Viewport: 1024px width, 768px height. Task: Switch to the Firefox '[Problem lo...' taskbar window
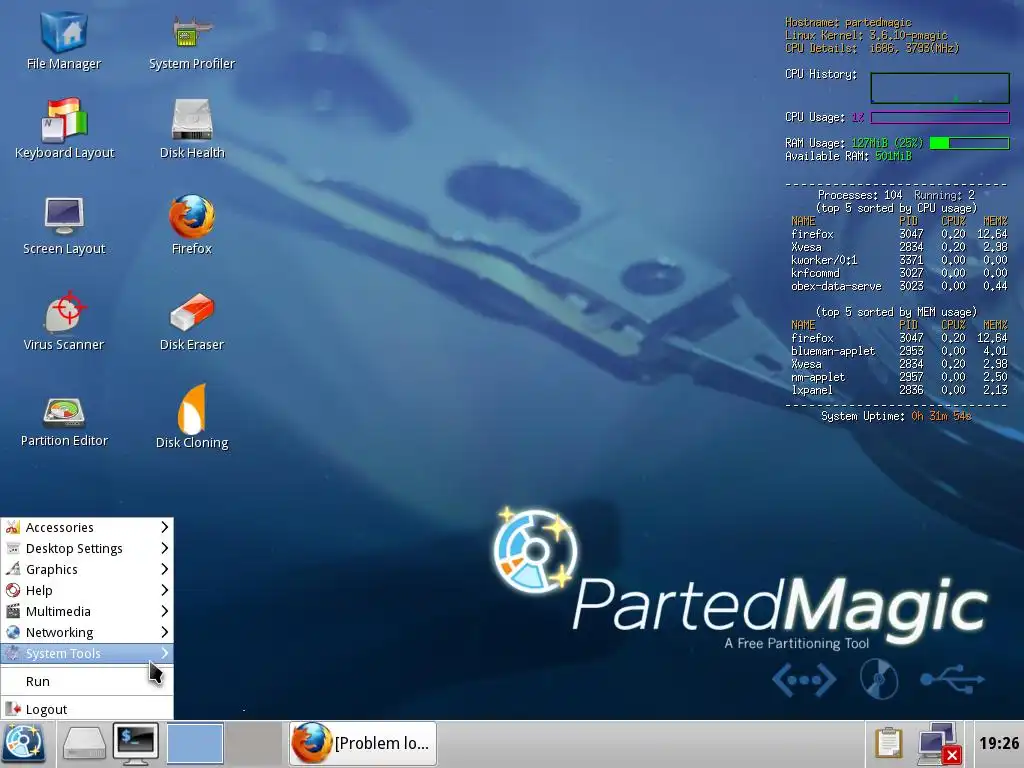(x=363, y=743)
